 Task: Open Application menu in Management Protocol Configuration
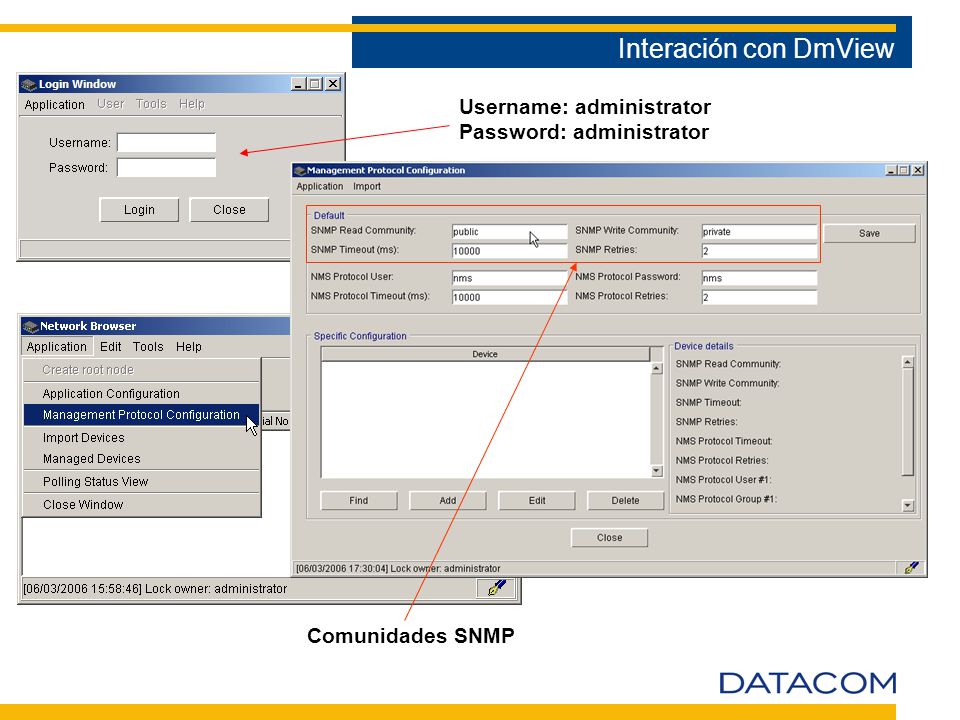320,186
